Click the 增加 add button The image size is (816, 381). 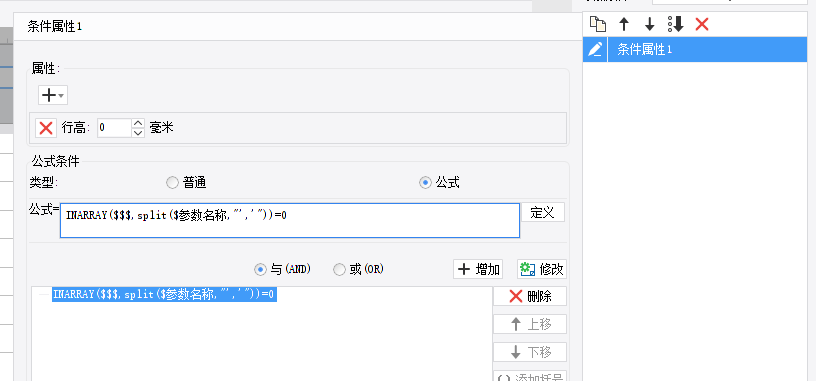click(x=478, y=269)
